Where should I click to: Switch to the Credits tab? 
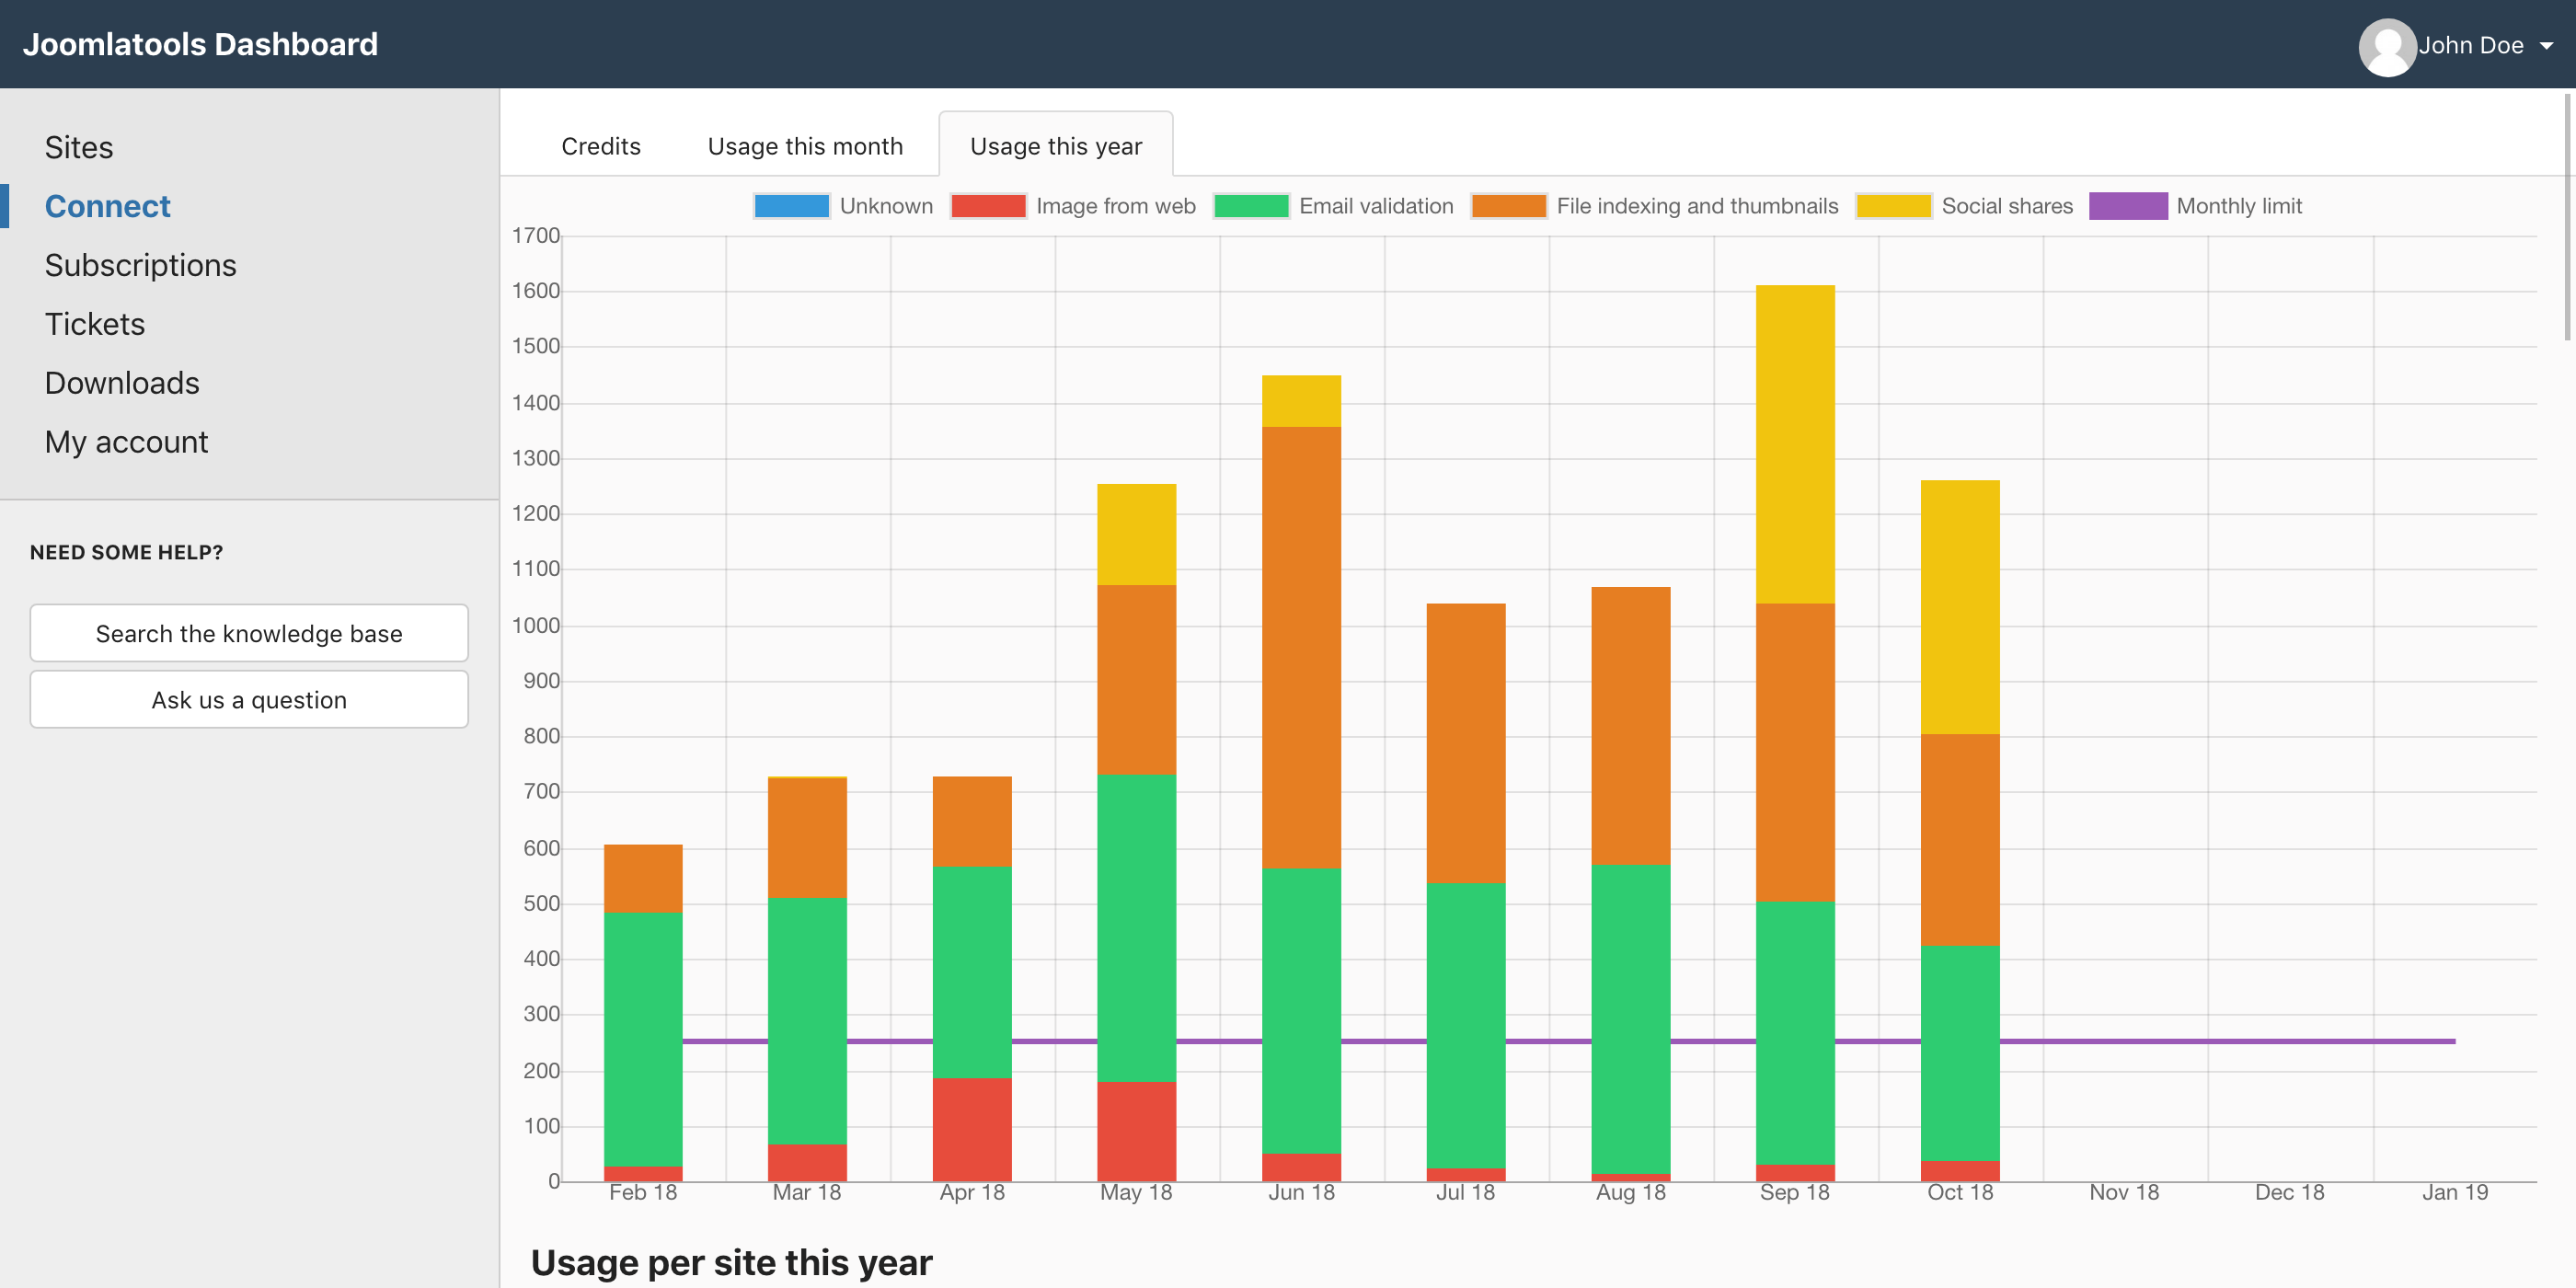point(600,146)
